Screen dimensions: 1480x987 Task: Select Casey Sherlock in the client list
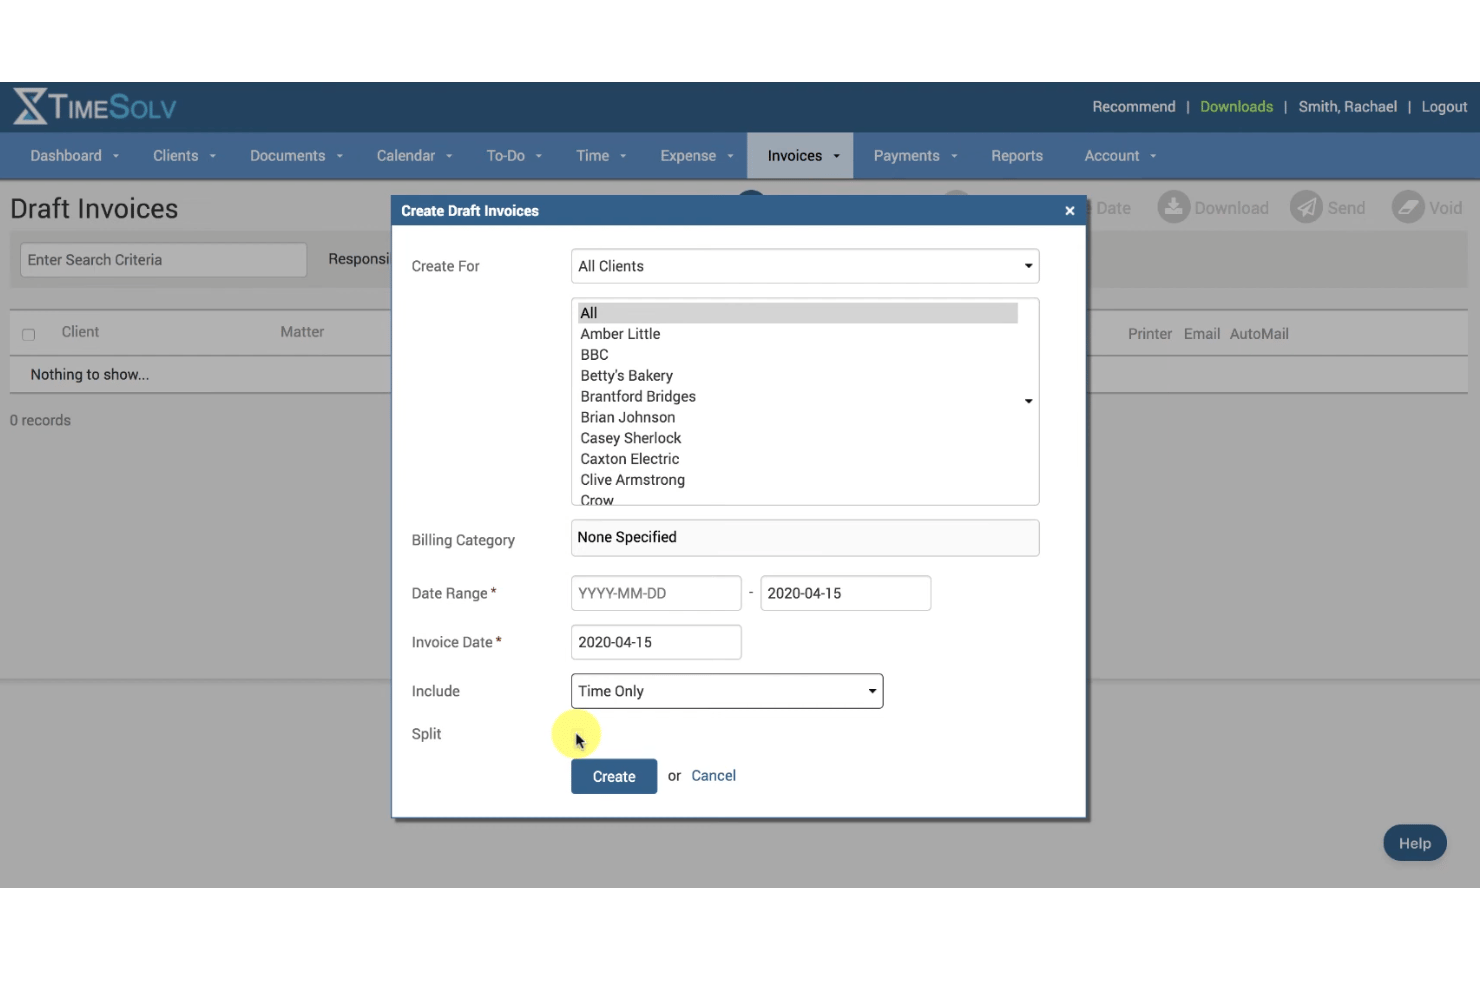[x=798, y=439]
